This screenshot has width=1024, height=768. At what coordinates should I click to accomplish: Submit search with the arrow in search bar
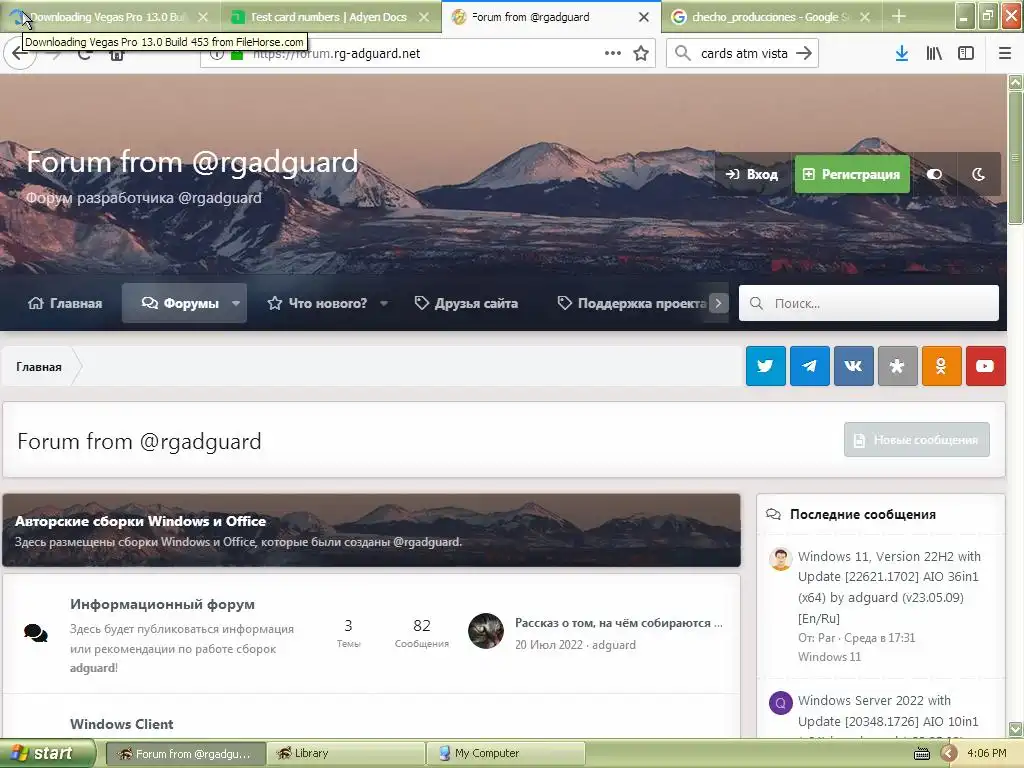point(804,54)
